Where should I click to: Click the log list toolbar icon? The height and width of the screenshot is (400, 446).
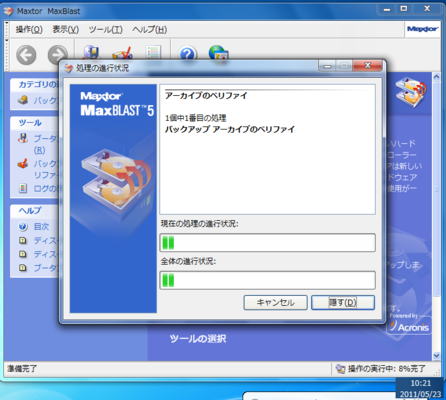tap(153, 53)
